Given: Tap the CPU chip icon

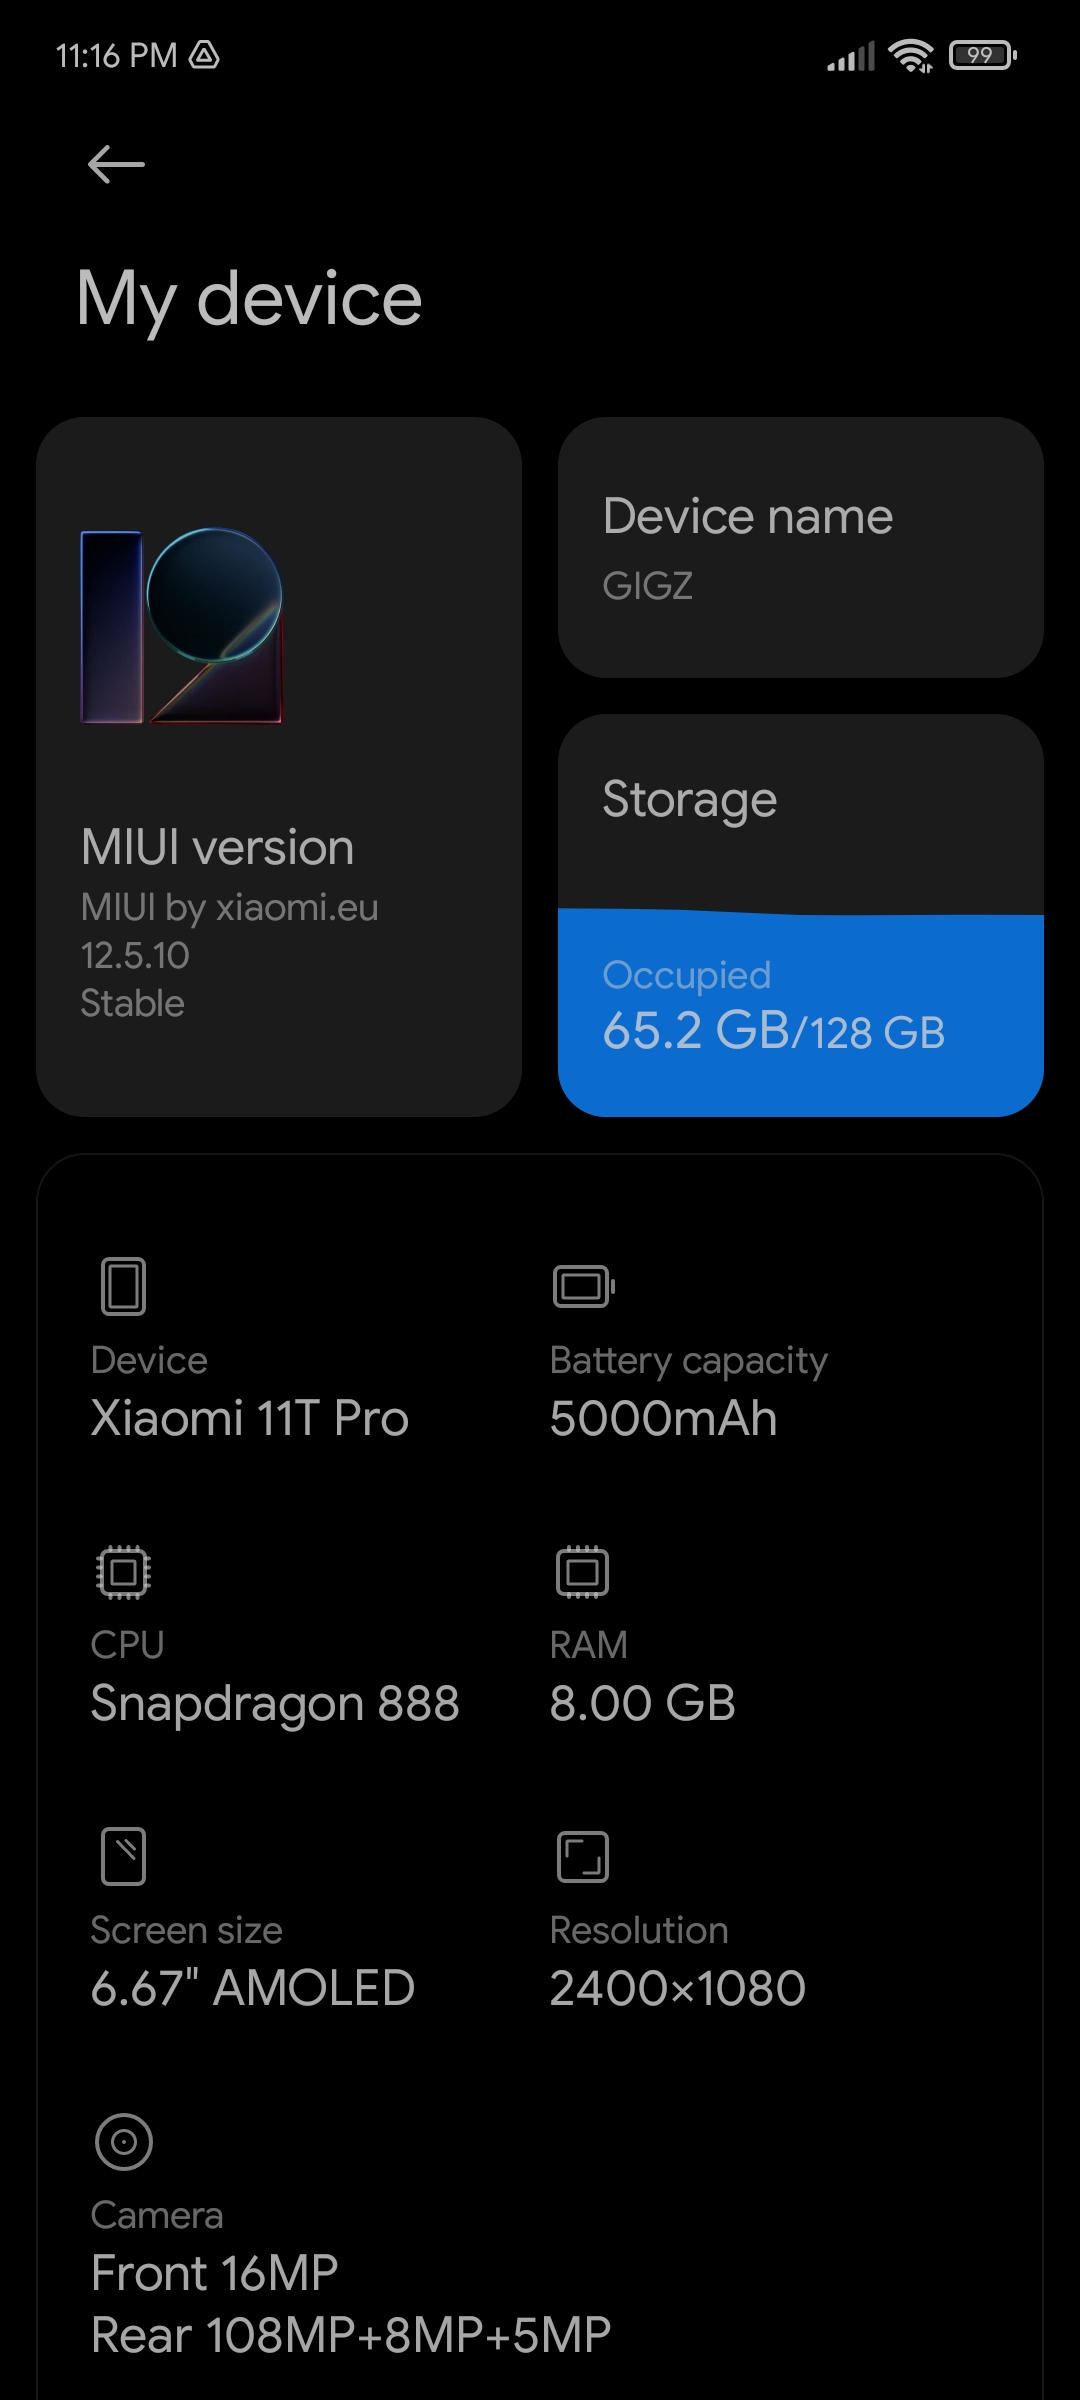Looking at the screenshot, I should tap(124, 1572).
